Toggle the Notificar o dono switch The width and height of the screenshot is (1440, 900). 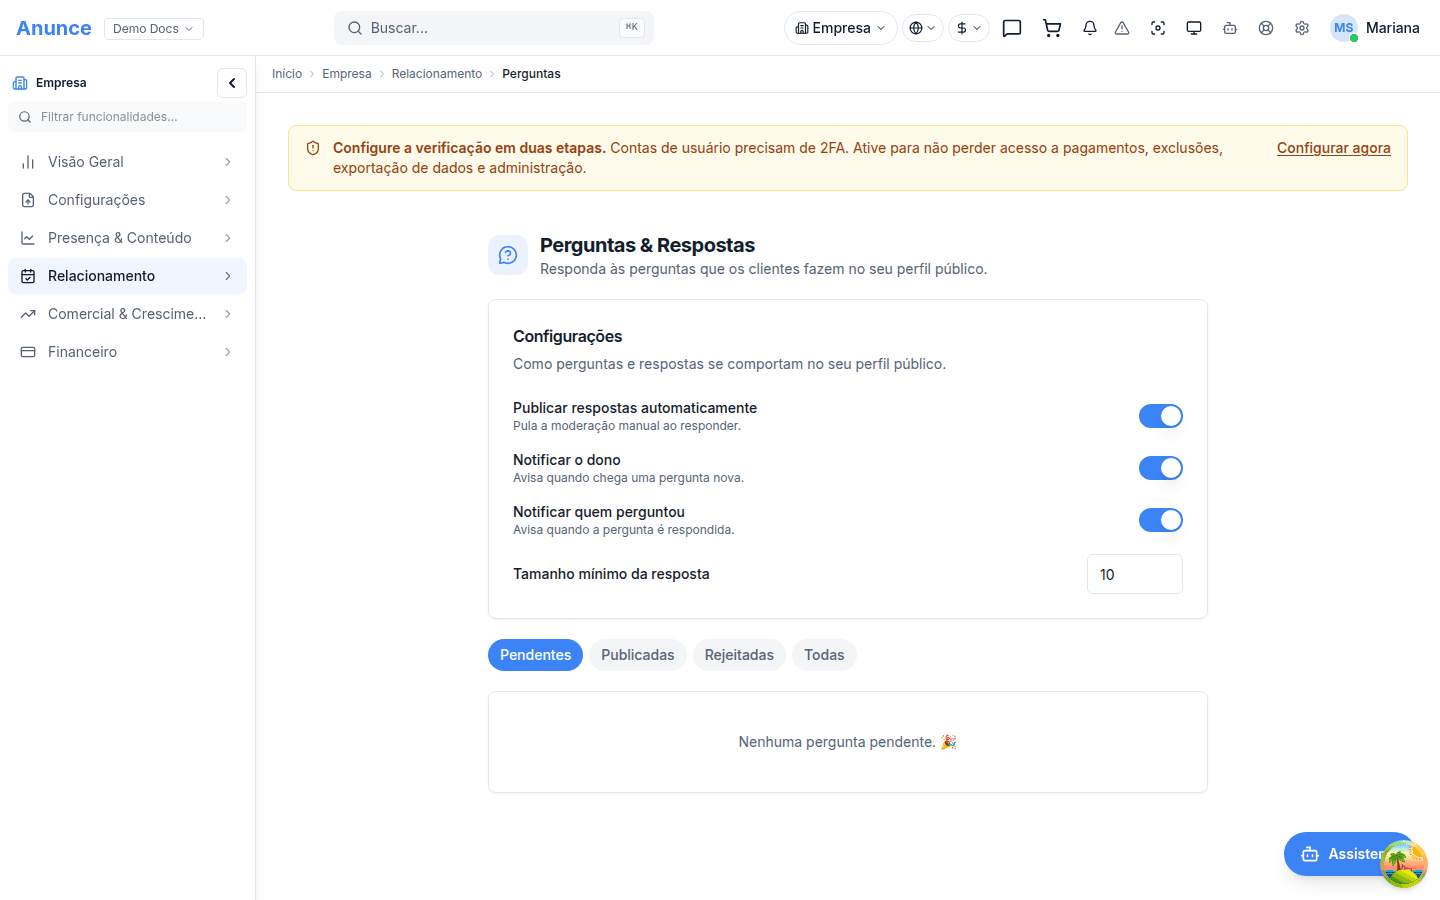tap(1161, 468)
